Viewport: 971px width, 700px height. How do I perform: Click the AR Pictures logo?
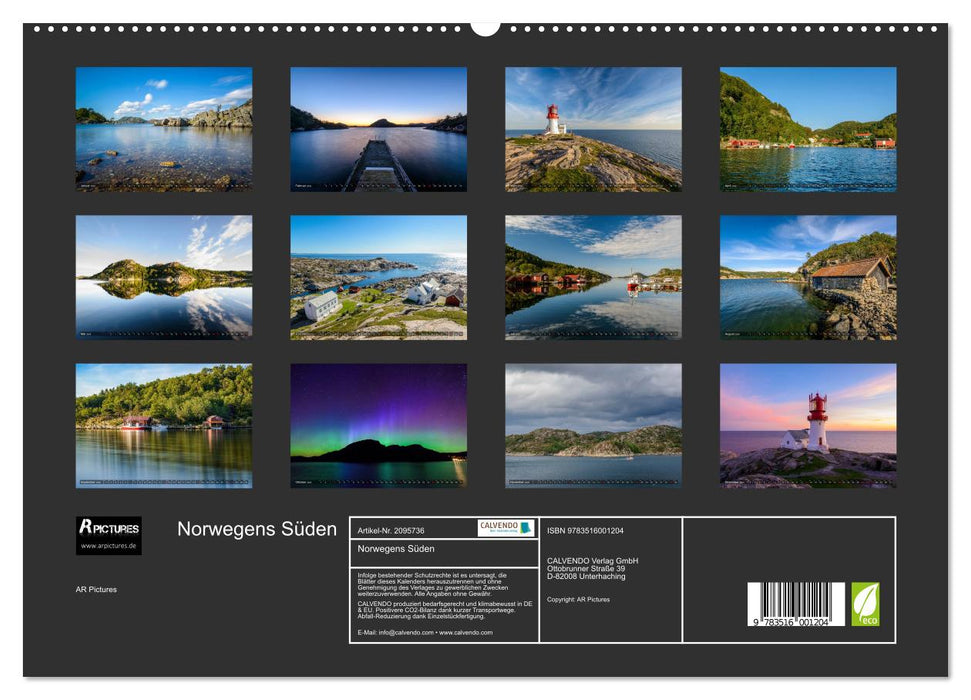[x=107, y=528]
